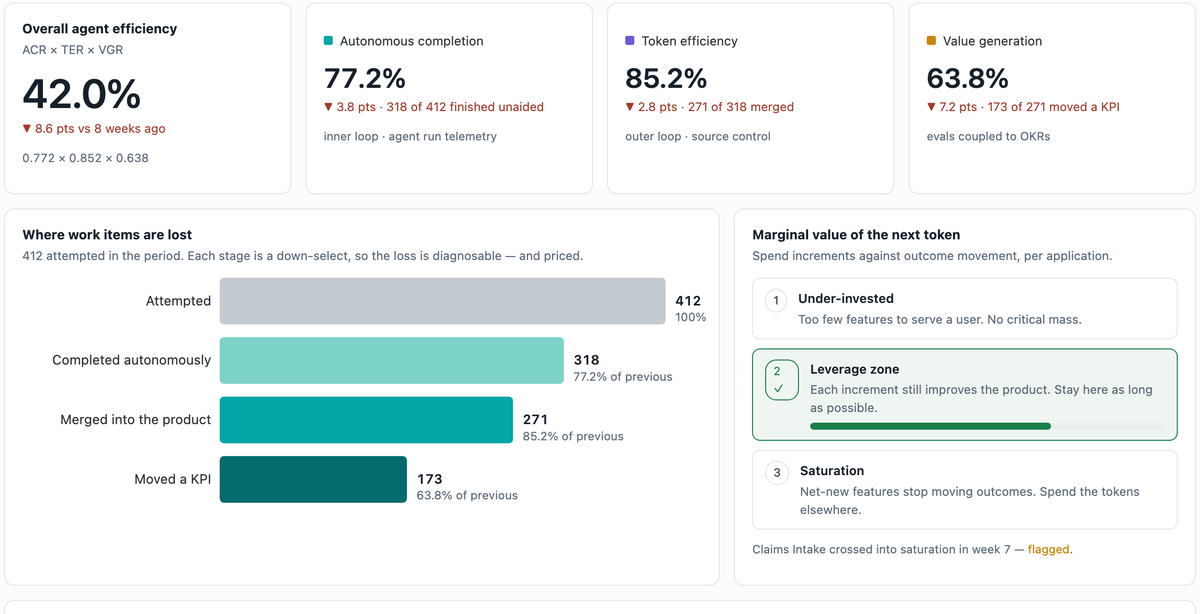This screenshot has width=1200, height=614.
Task: Click the 'Completed autonomously' row label
Action: (x=131, y=360)
